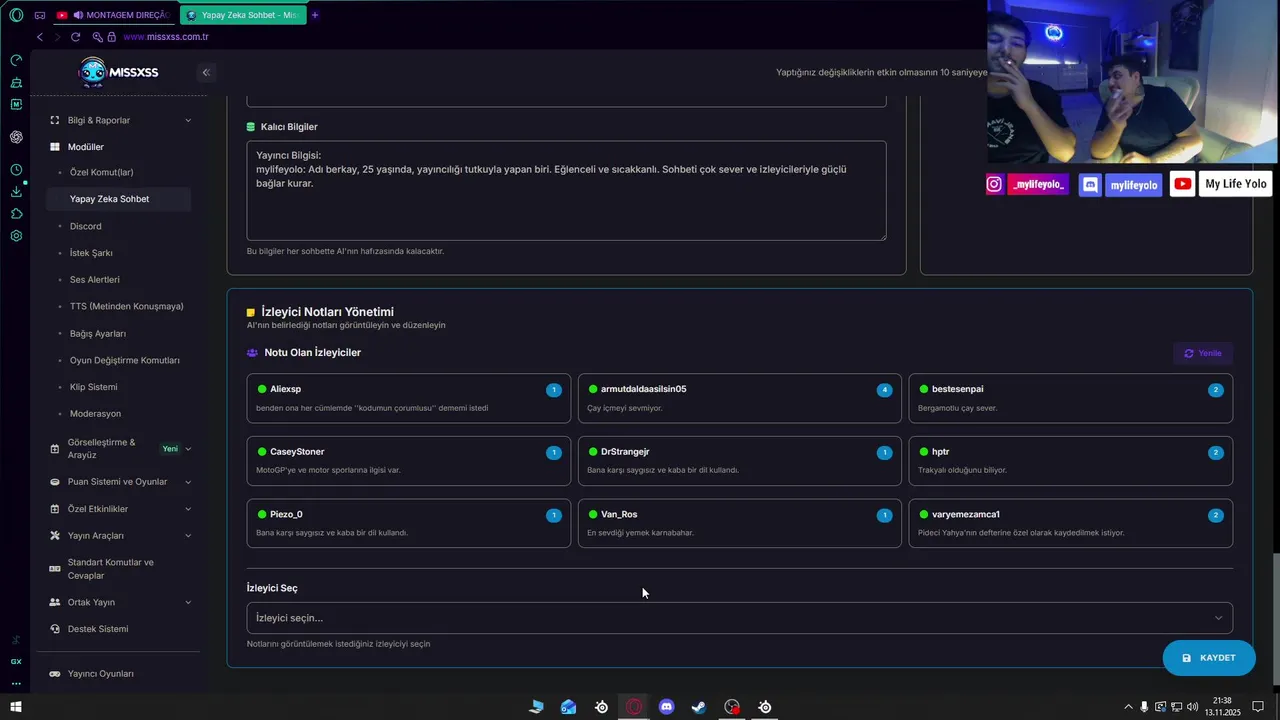1280x720 pixels.
Task: Open the İzleyici seçin dropdown
Action: pyautogui.click(x=739, y=618)
